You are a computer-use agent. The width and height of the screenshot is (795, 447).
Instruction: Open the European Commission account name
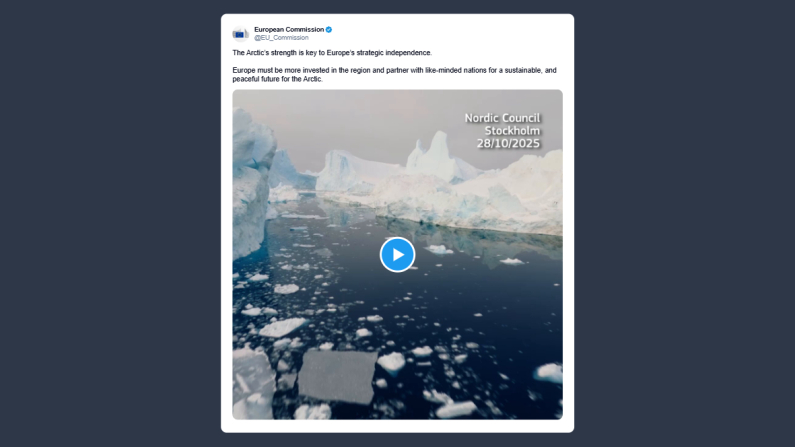point(289,29)
